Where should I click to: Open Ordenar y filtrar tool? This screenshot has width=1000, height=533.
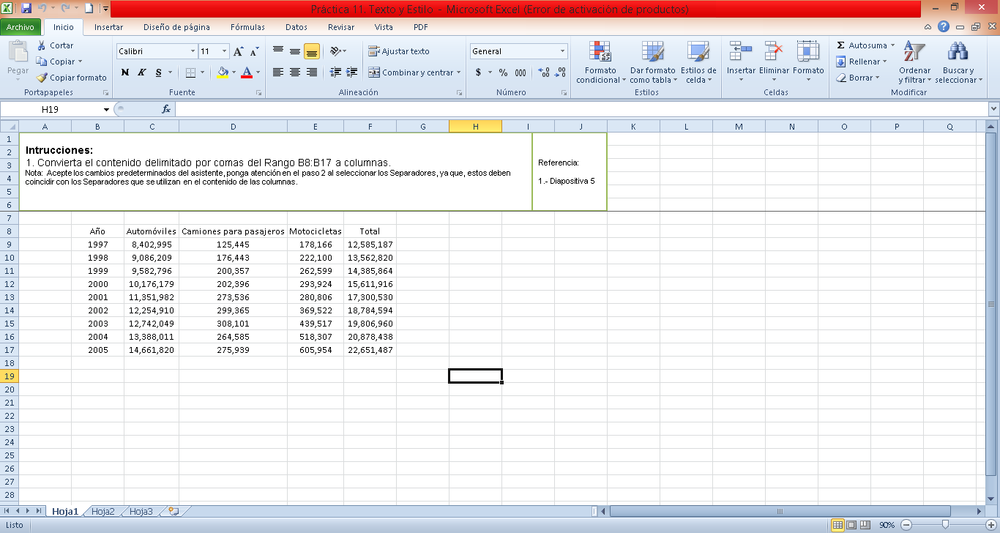click(x=914, y=53)
